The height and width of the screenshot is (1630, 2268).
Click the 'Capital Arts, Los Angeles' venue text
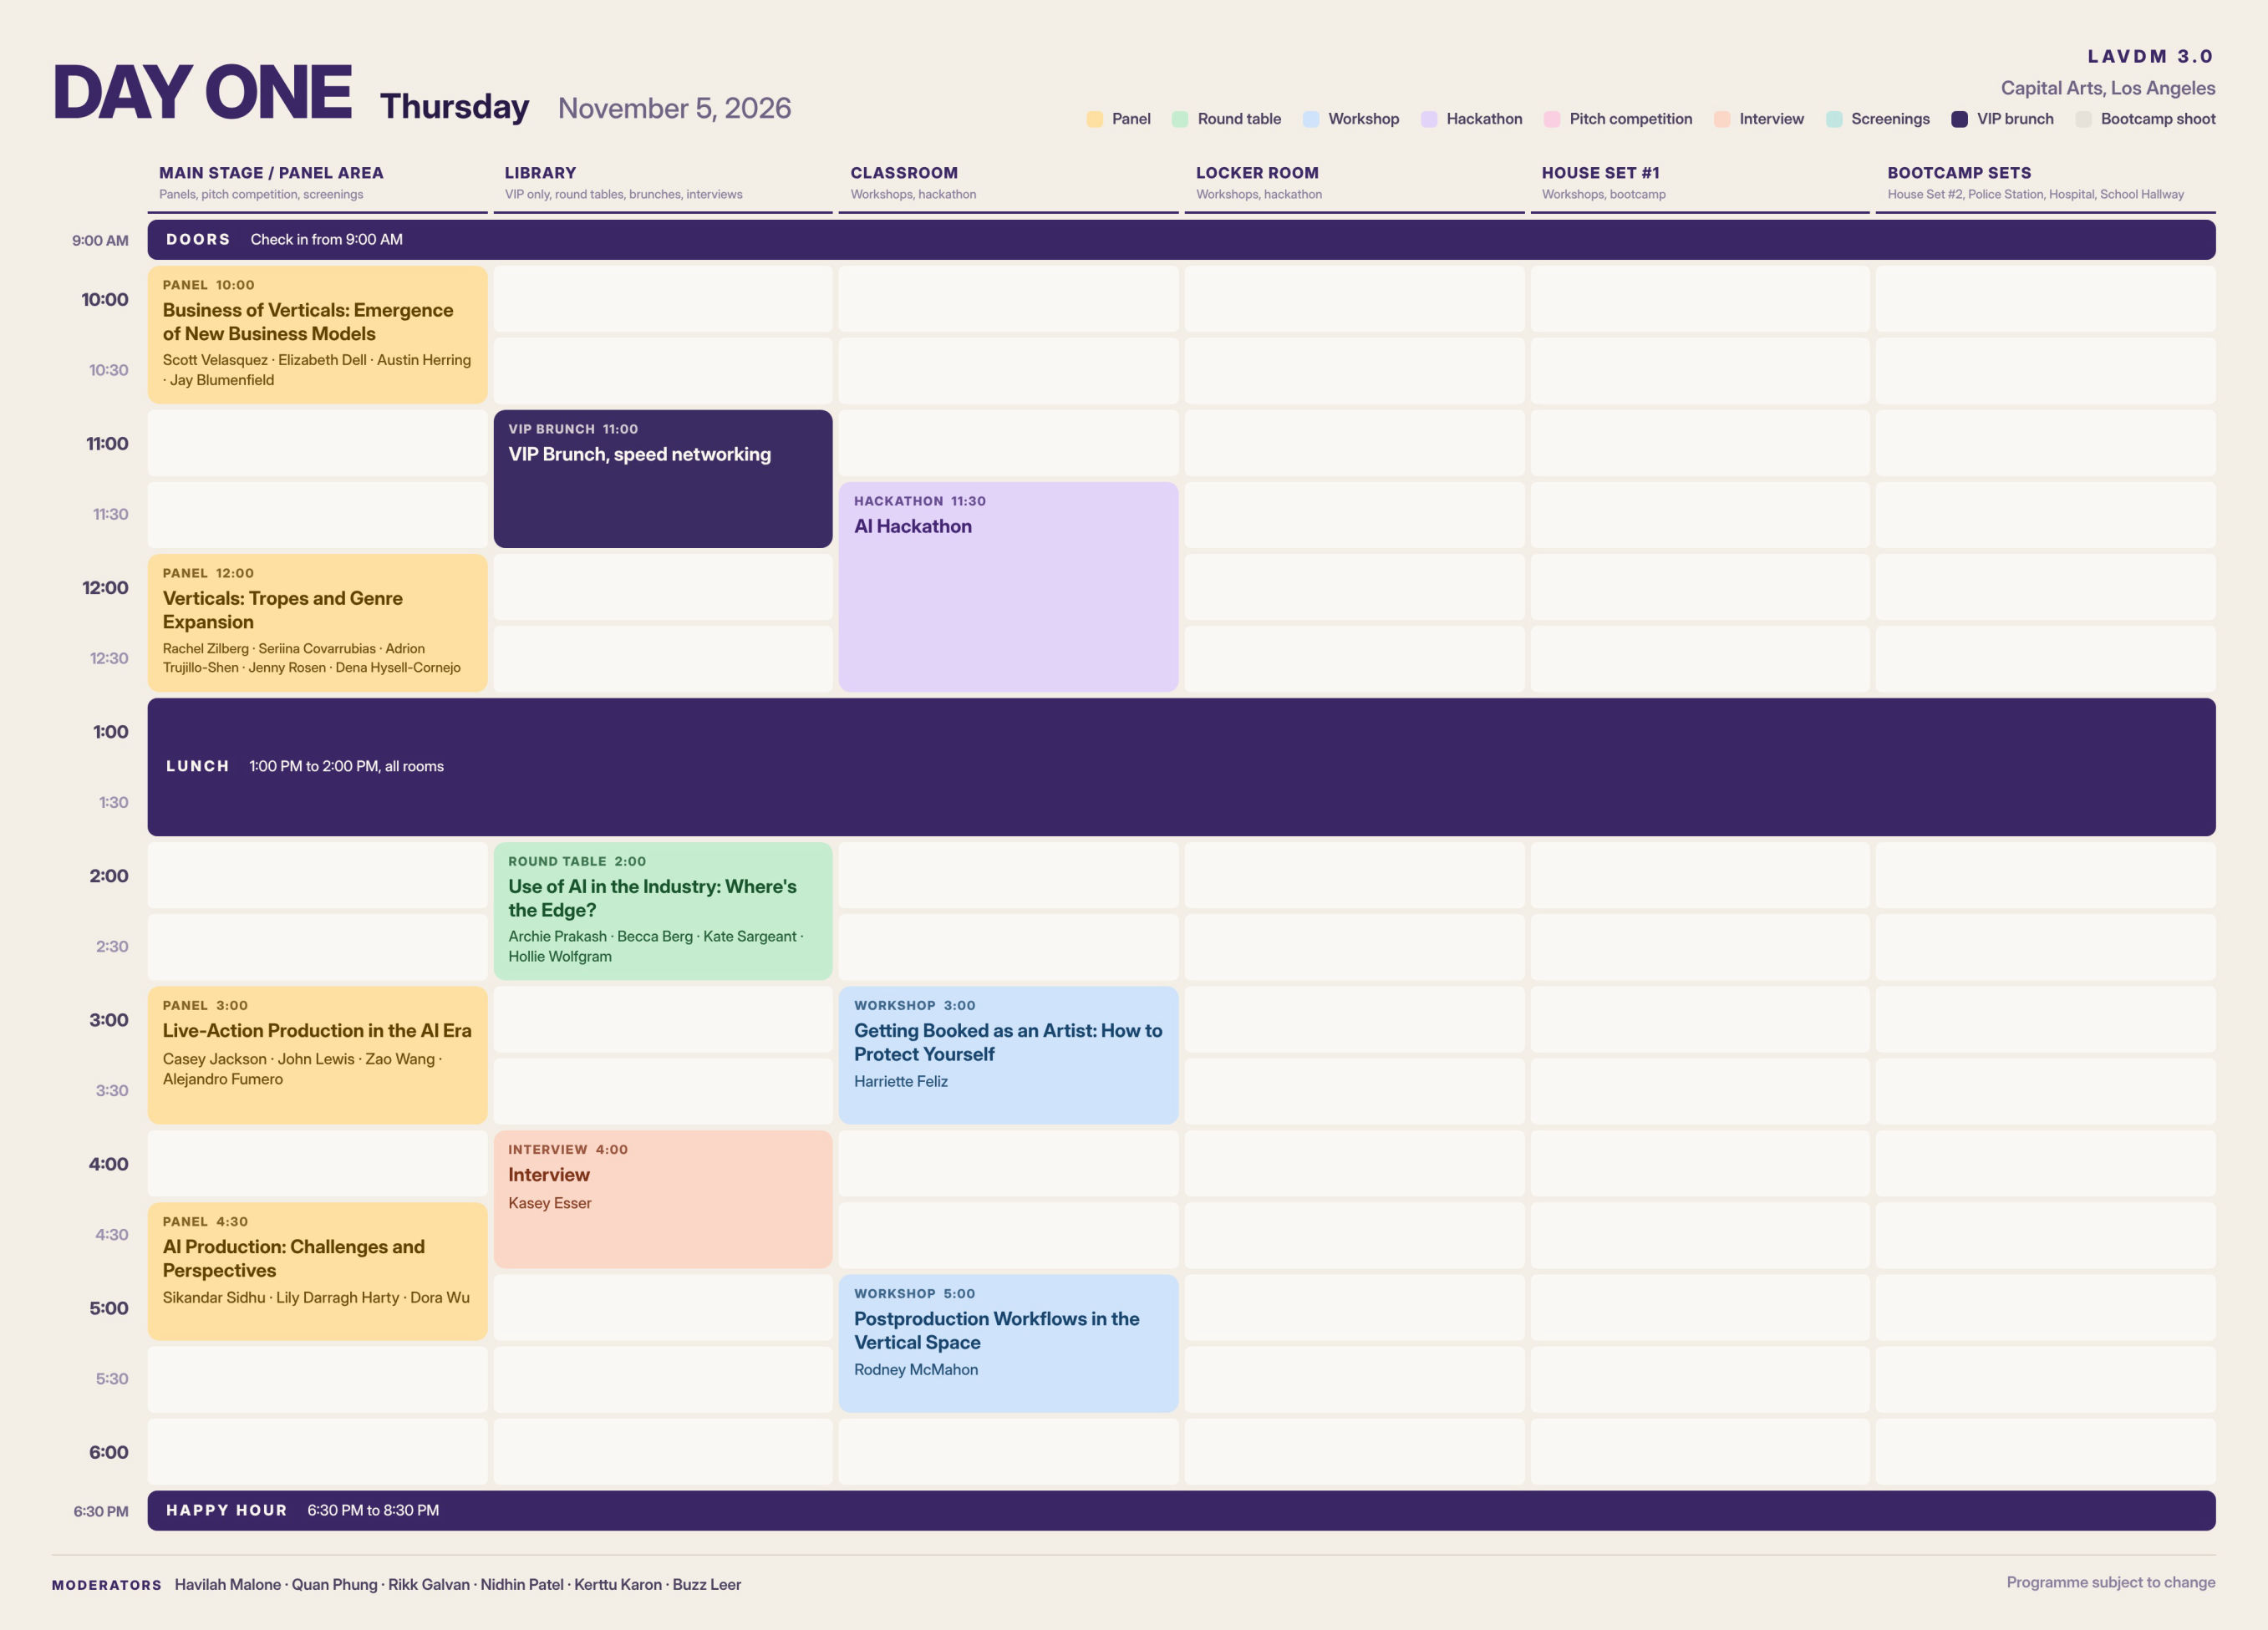coord(2108,88)
